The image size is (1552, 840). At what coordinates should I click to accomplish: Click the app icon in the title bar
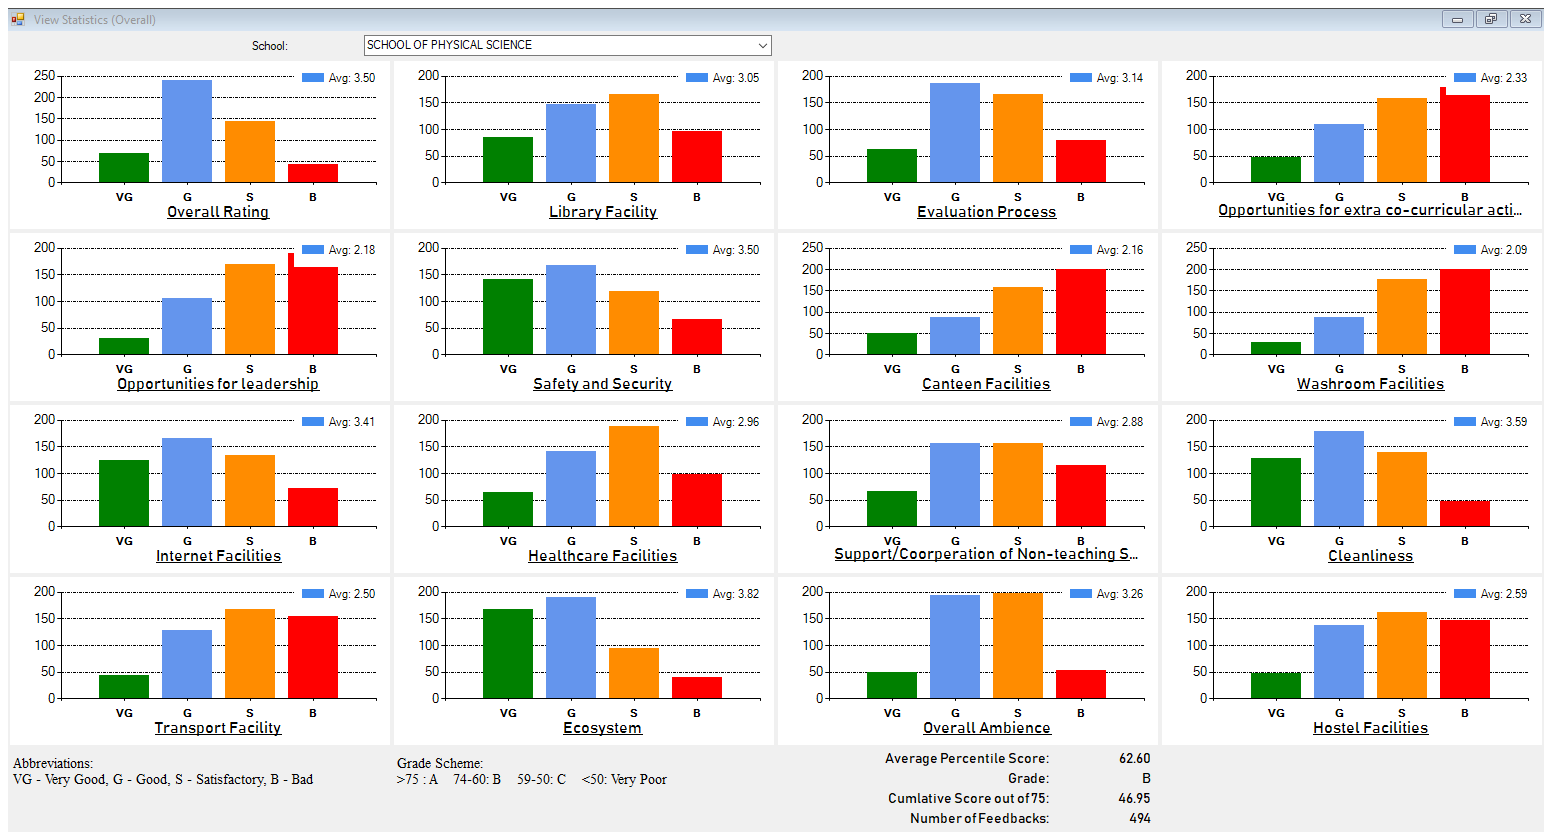pyautogui.click(x=18, y=19)
